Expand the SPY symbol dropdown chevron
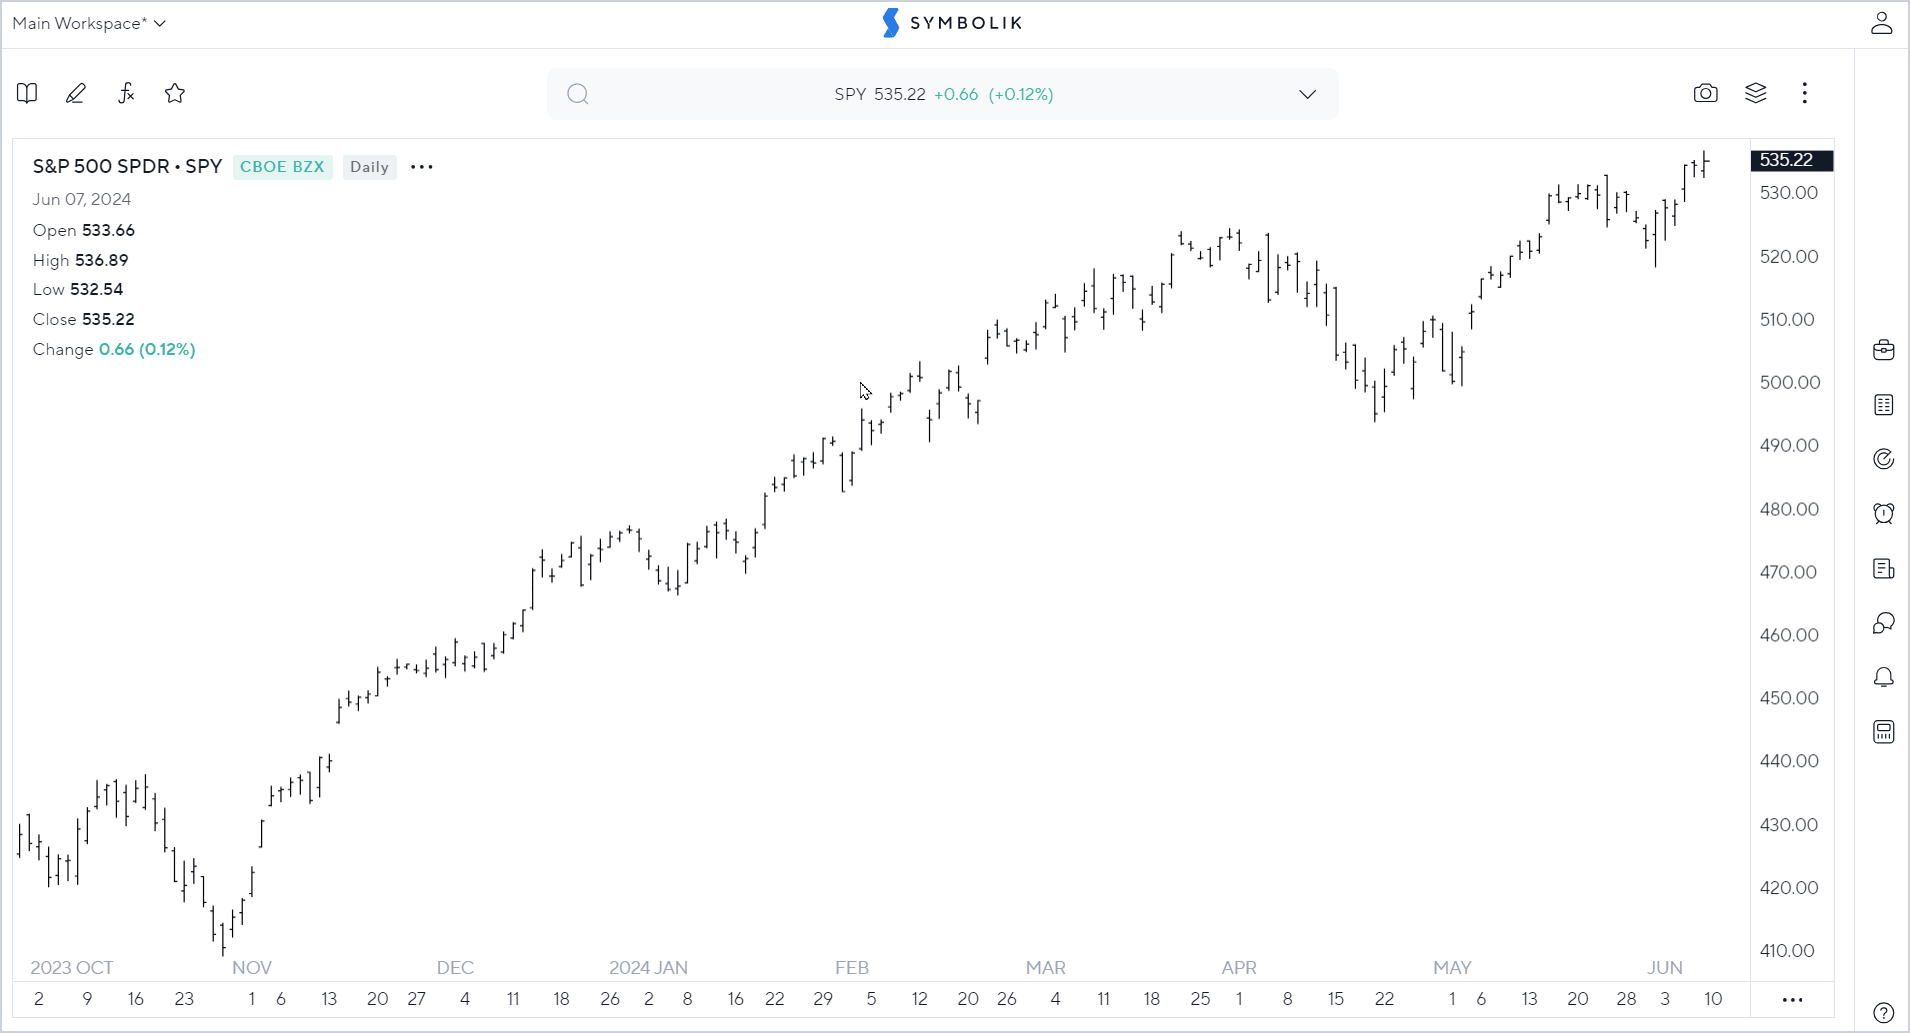The height and width of the screenshot is (1033, 1910). click(x=1308, y=94)
